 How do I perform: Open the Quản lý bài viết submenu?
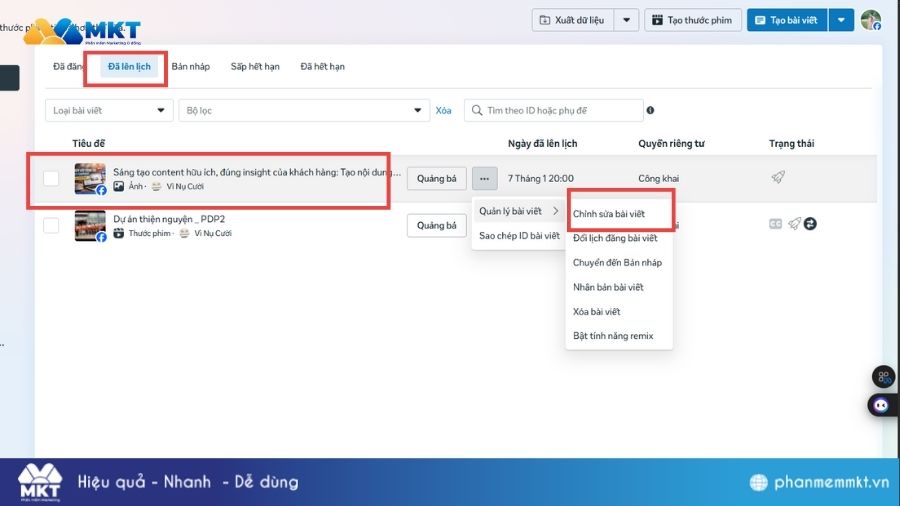pos(518,211)
